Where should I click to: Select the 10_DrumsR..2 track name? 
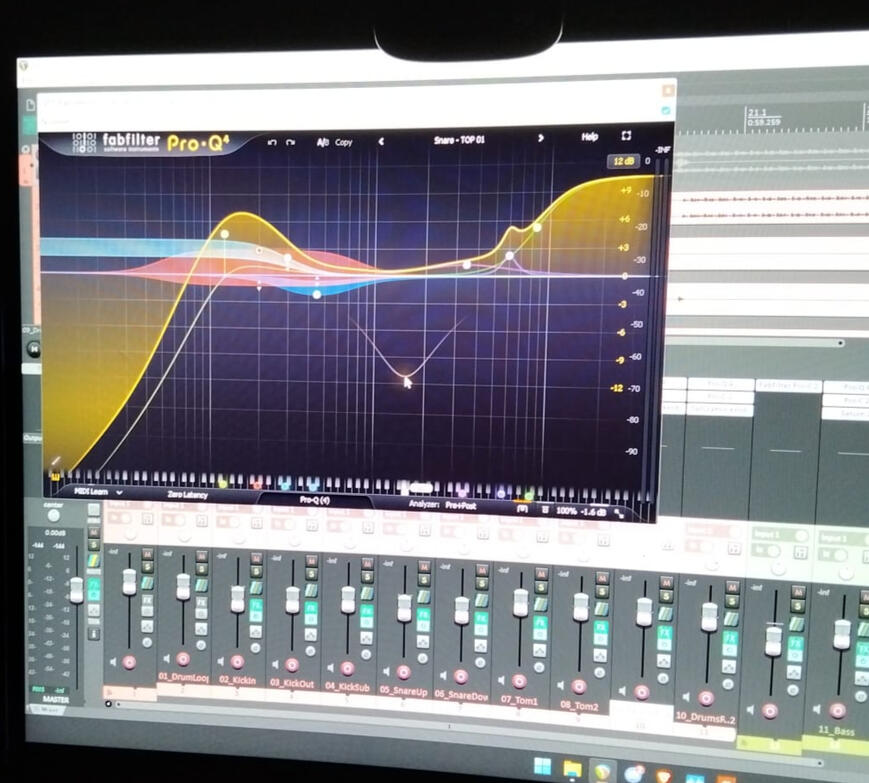click(x=705, y=718)
